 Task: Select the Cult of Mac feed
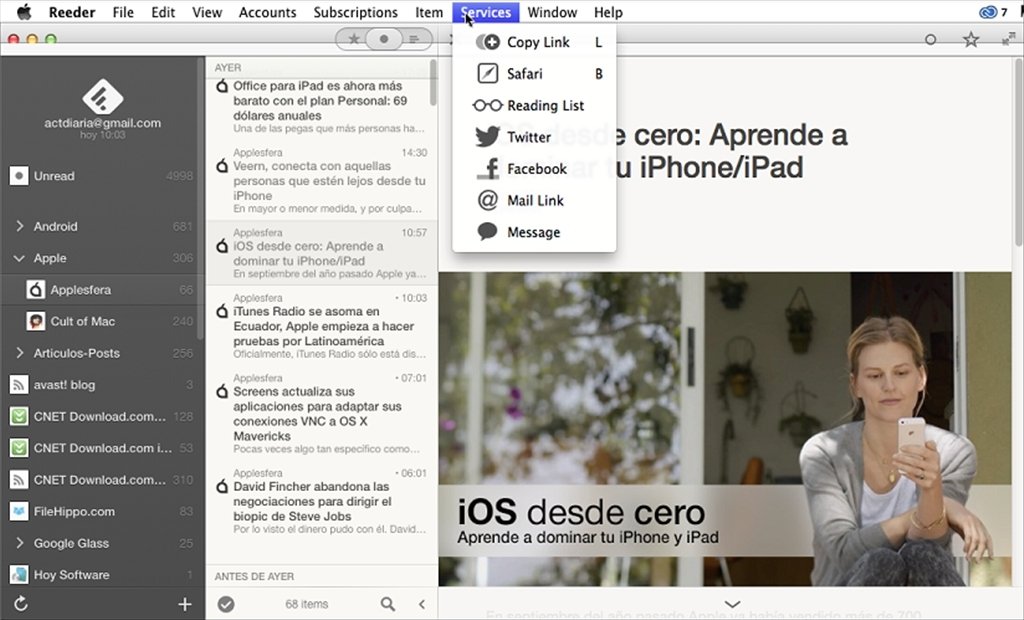pos(103,321)
